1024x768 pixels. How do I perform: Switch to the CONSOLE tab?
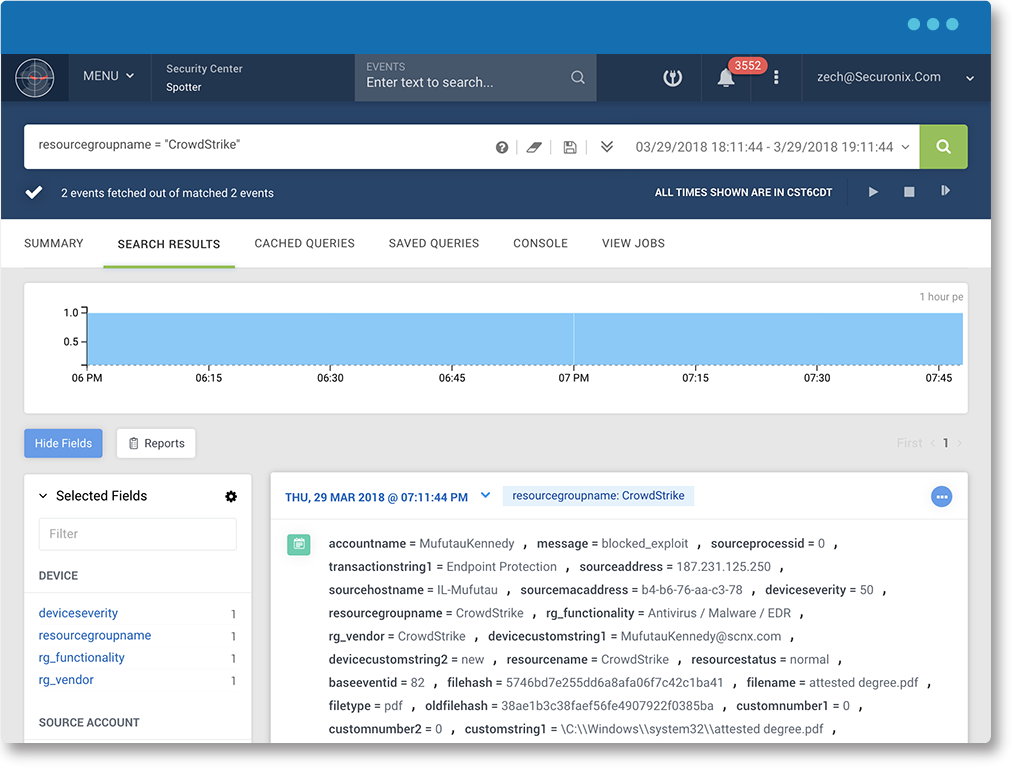540,244
